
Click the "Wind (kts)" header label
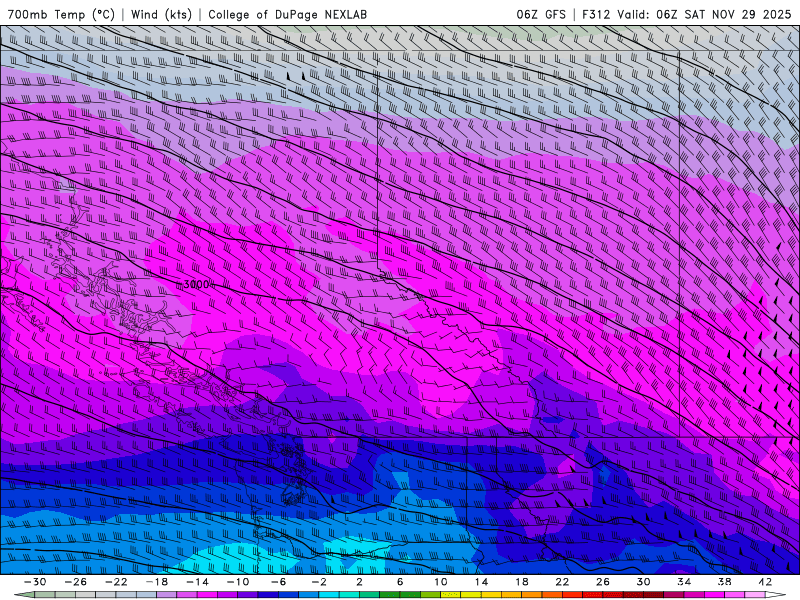pos(161,14)
